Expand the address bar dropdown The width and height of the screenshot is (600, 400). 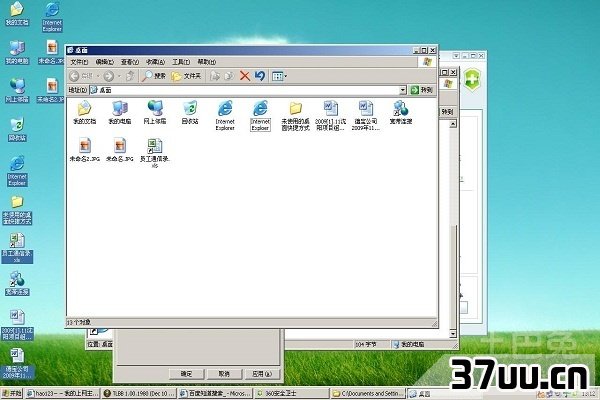click(x=403, y=90)
